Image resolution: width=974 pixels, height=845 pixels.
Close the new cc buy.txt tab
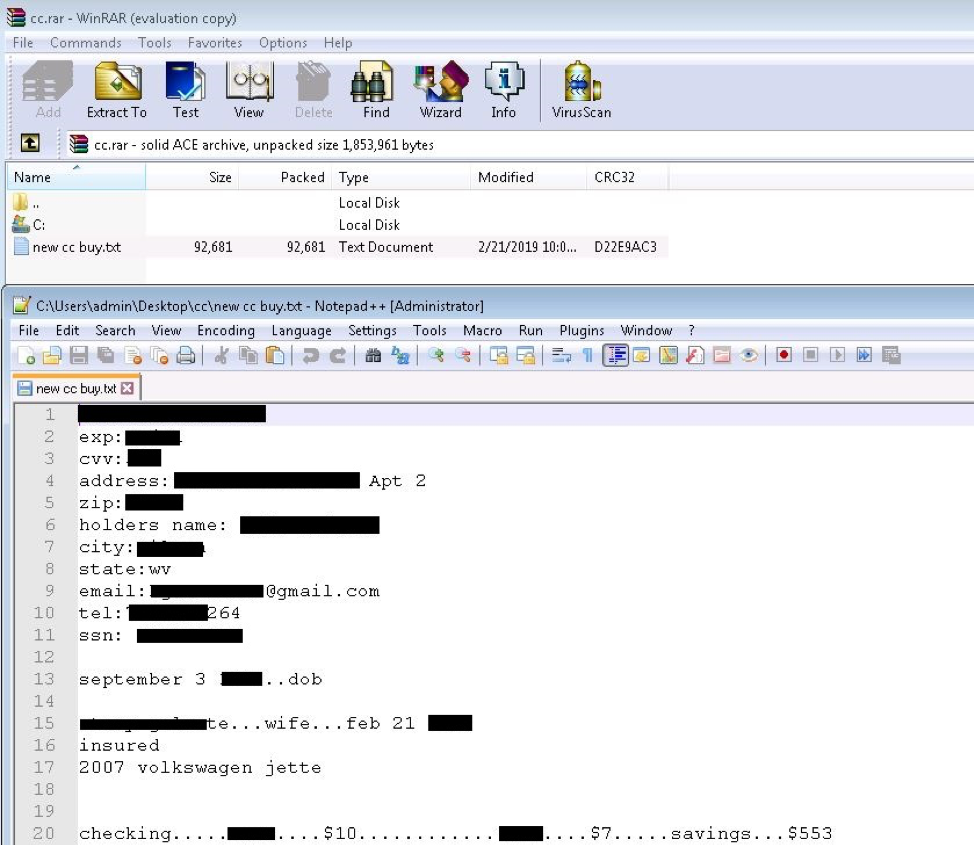coord(127,388)
